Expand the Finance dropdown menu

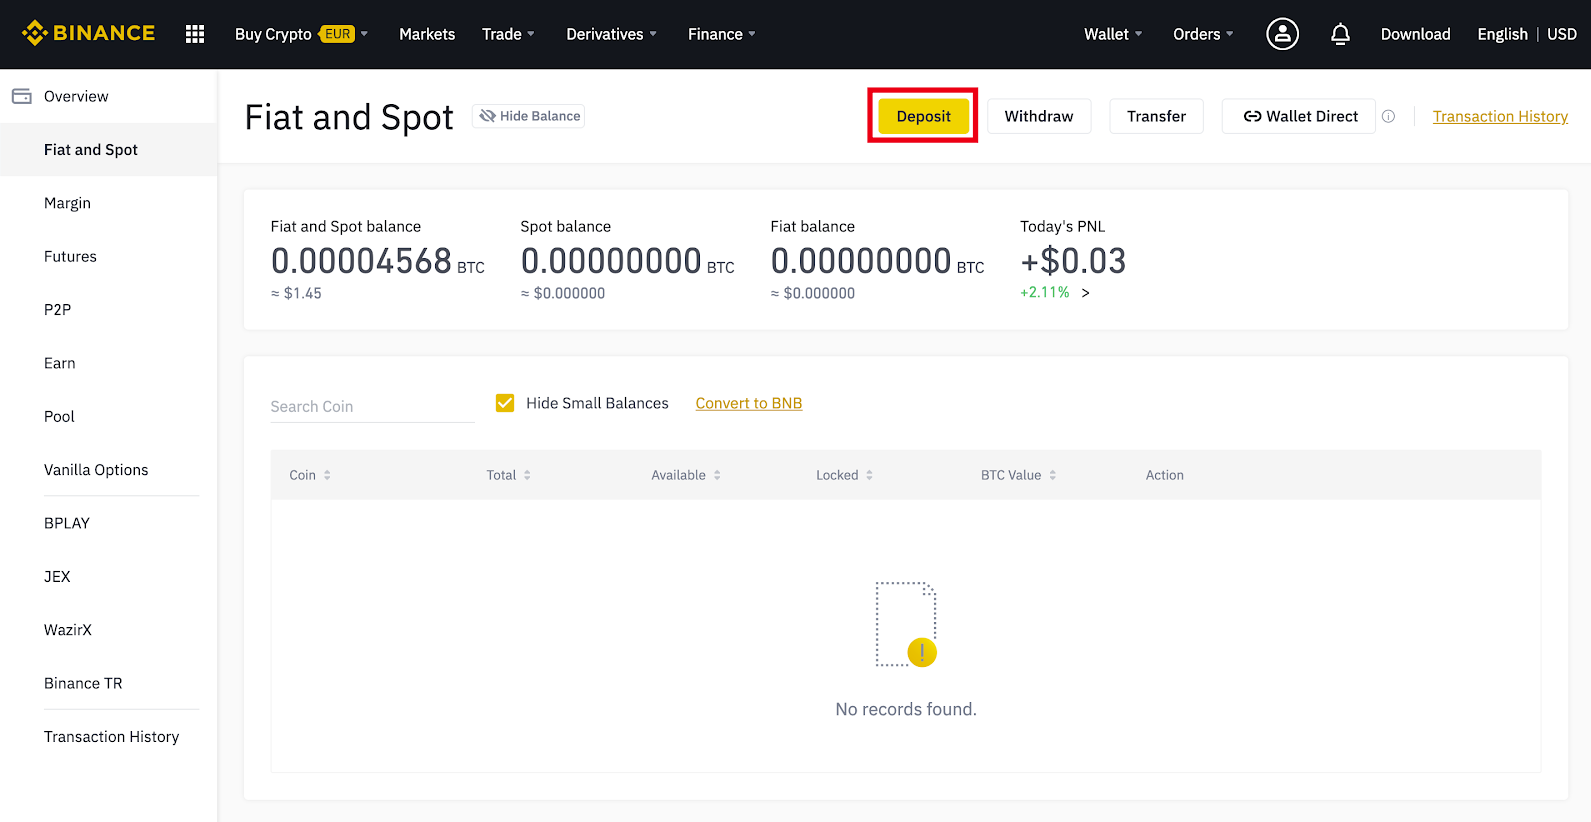click(x=721, y=34)
